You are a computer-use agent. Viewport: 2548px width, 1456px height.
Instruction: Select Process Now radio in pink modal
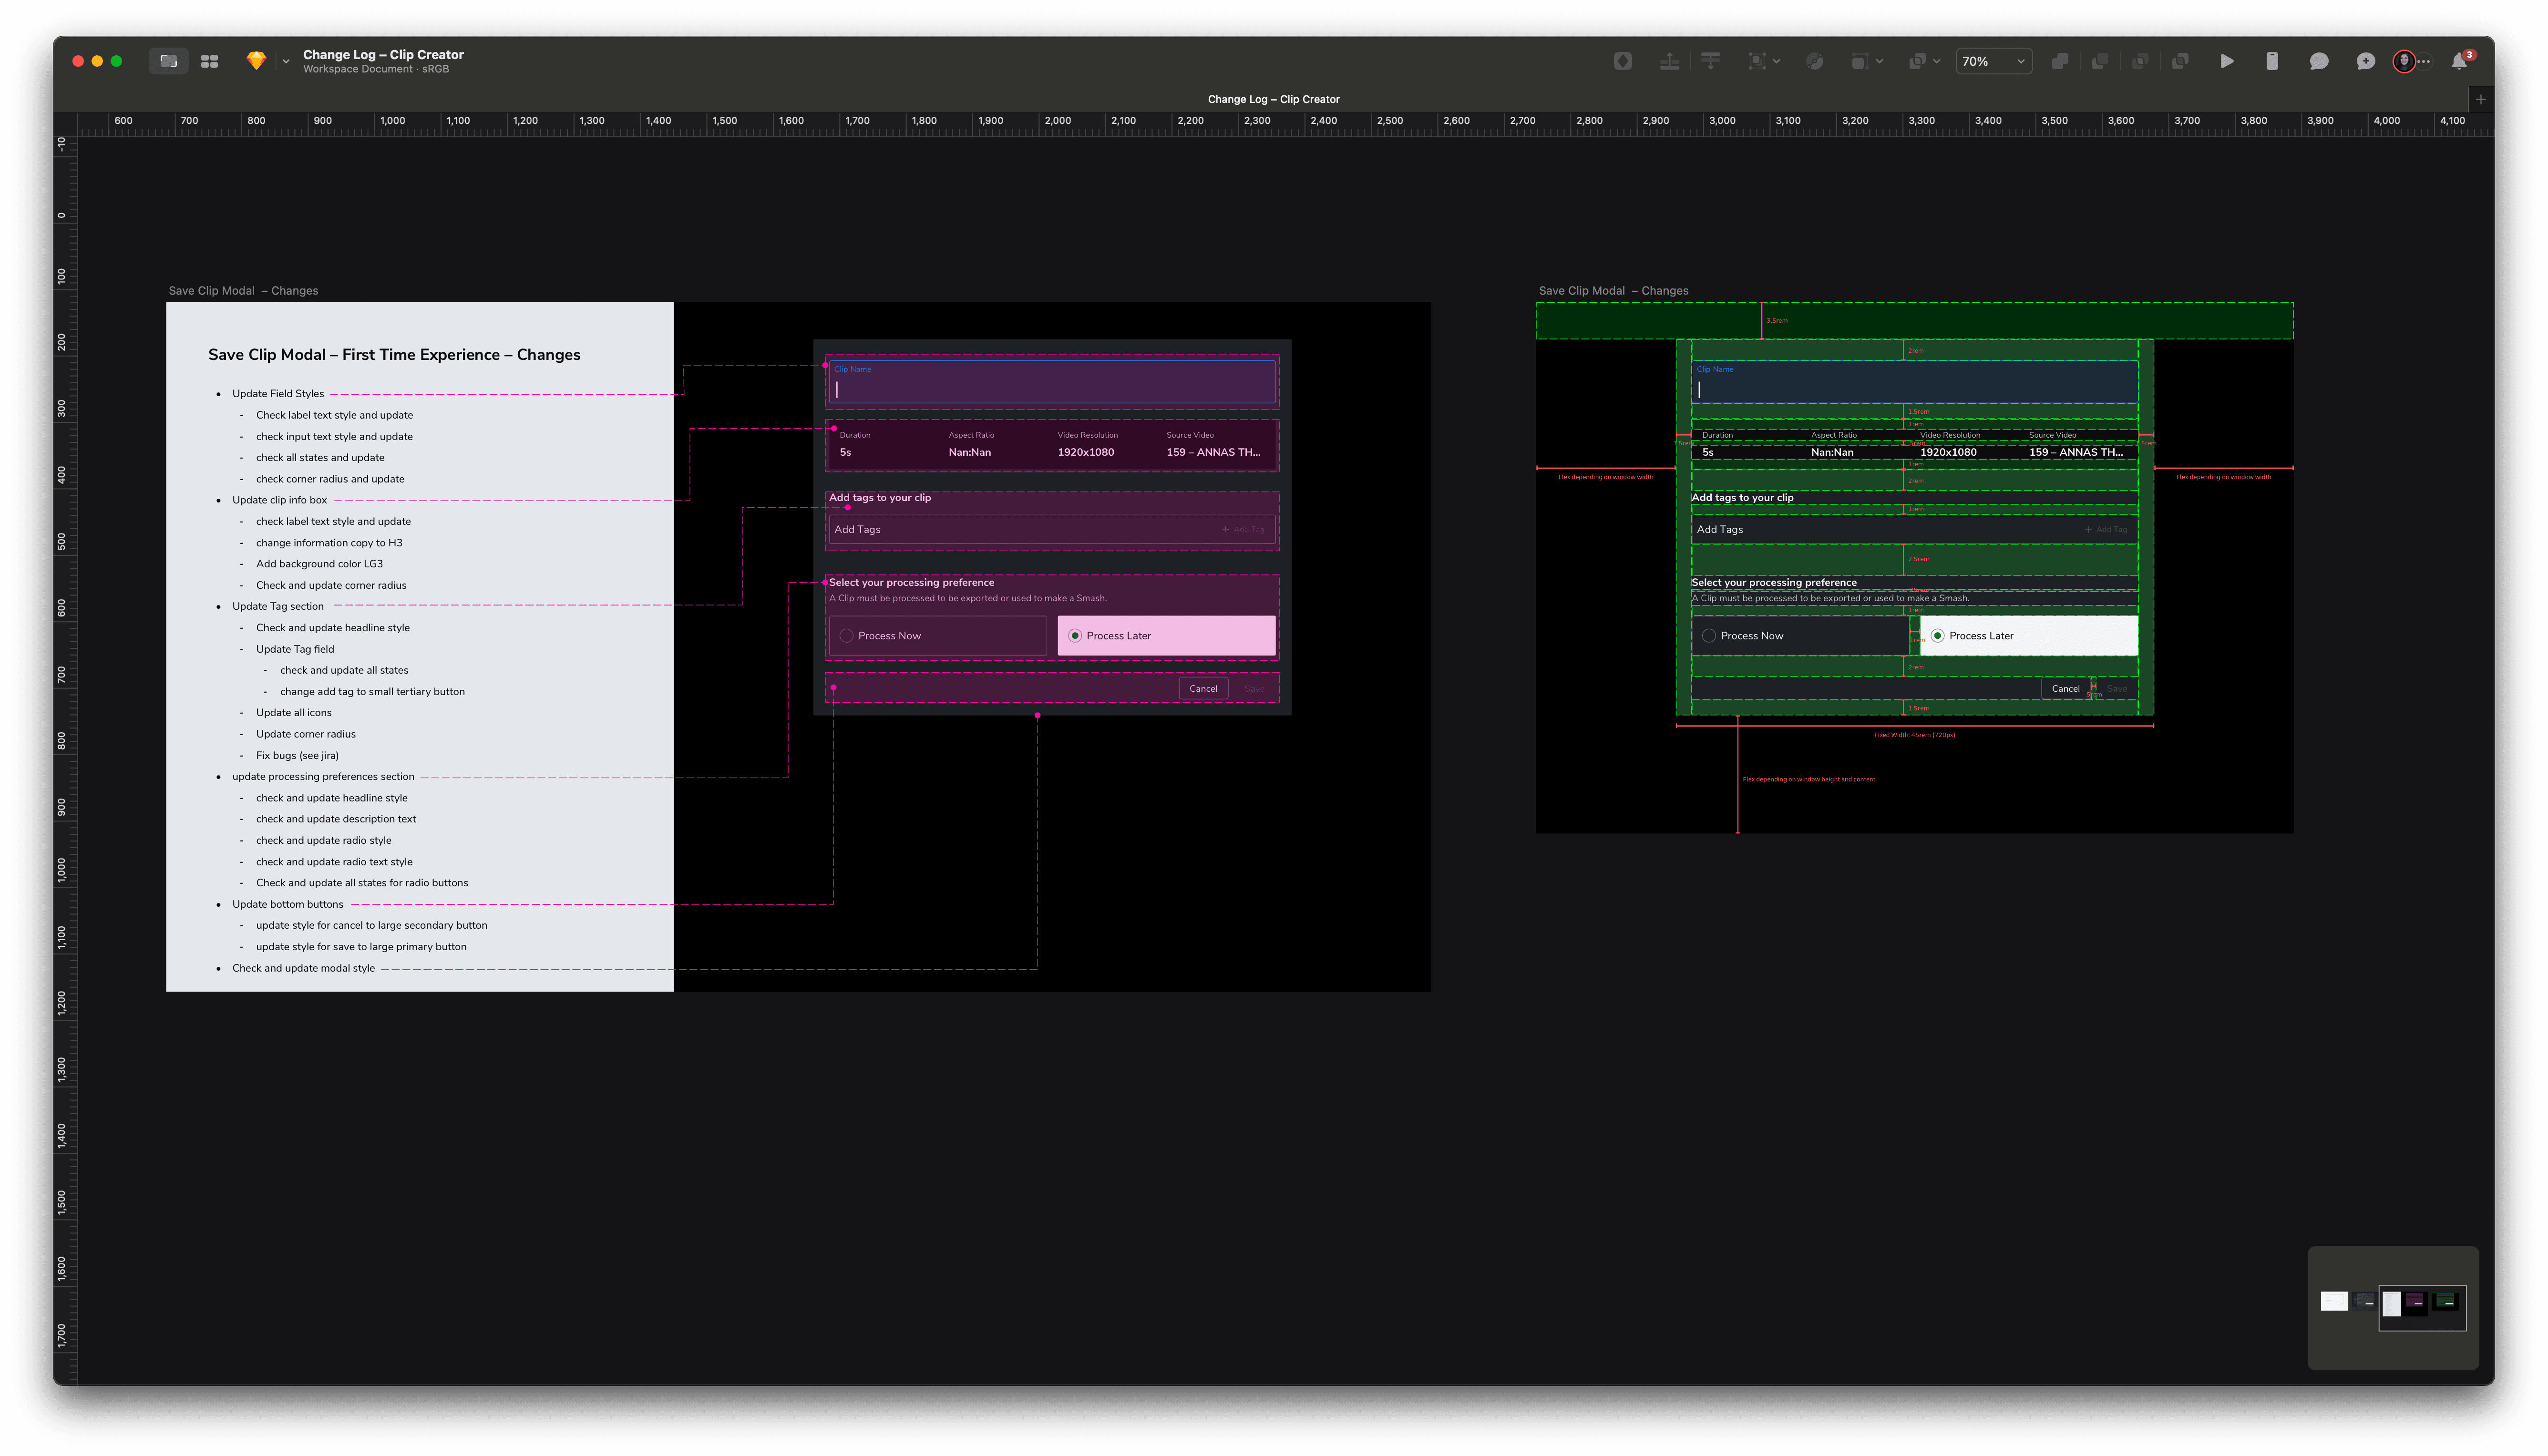(847, 636)
